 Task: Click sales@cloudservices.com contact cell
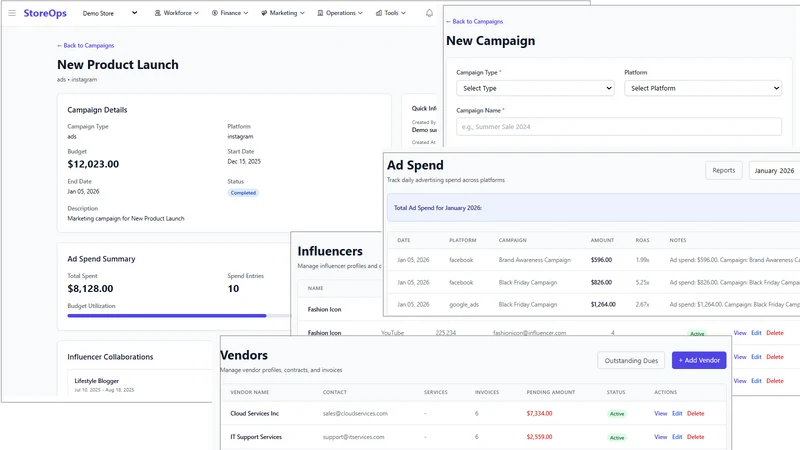click(355, 414)
